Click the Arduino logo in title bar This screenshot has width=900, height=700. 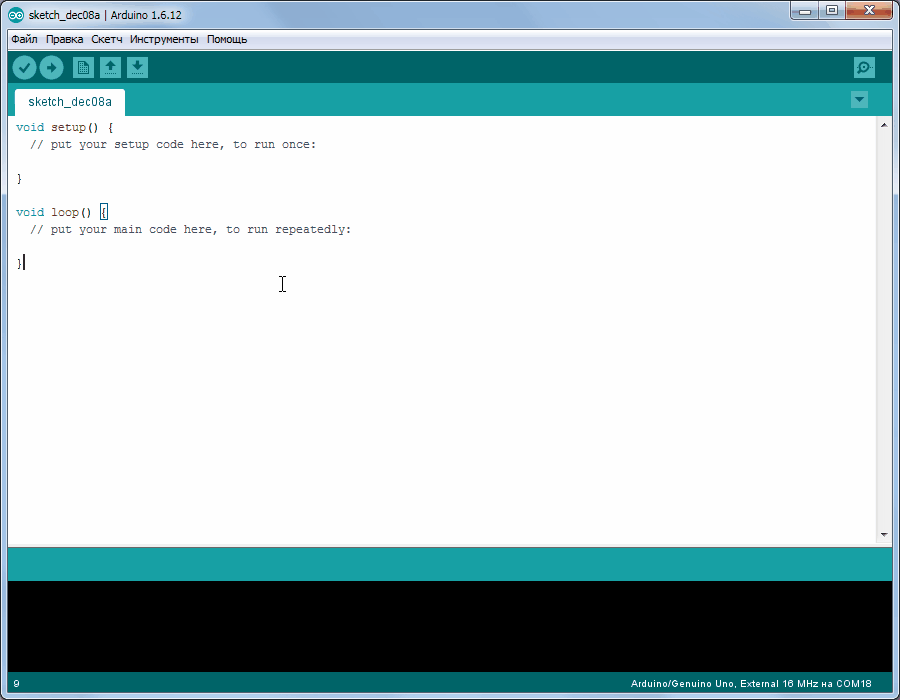point(16,15)
